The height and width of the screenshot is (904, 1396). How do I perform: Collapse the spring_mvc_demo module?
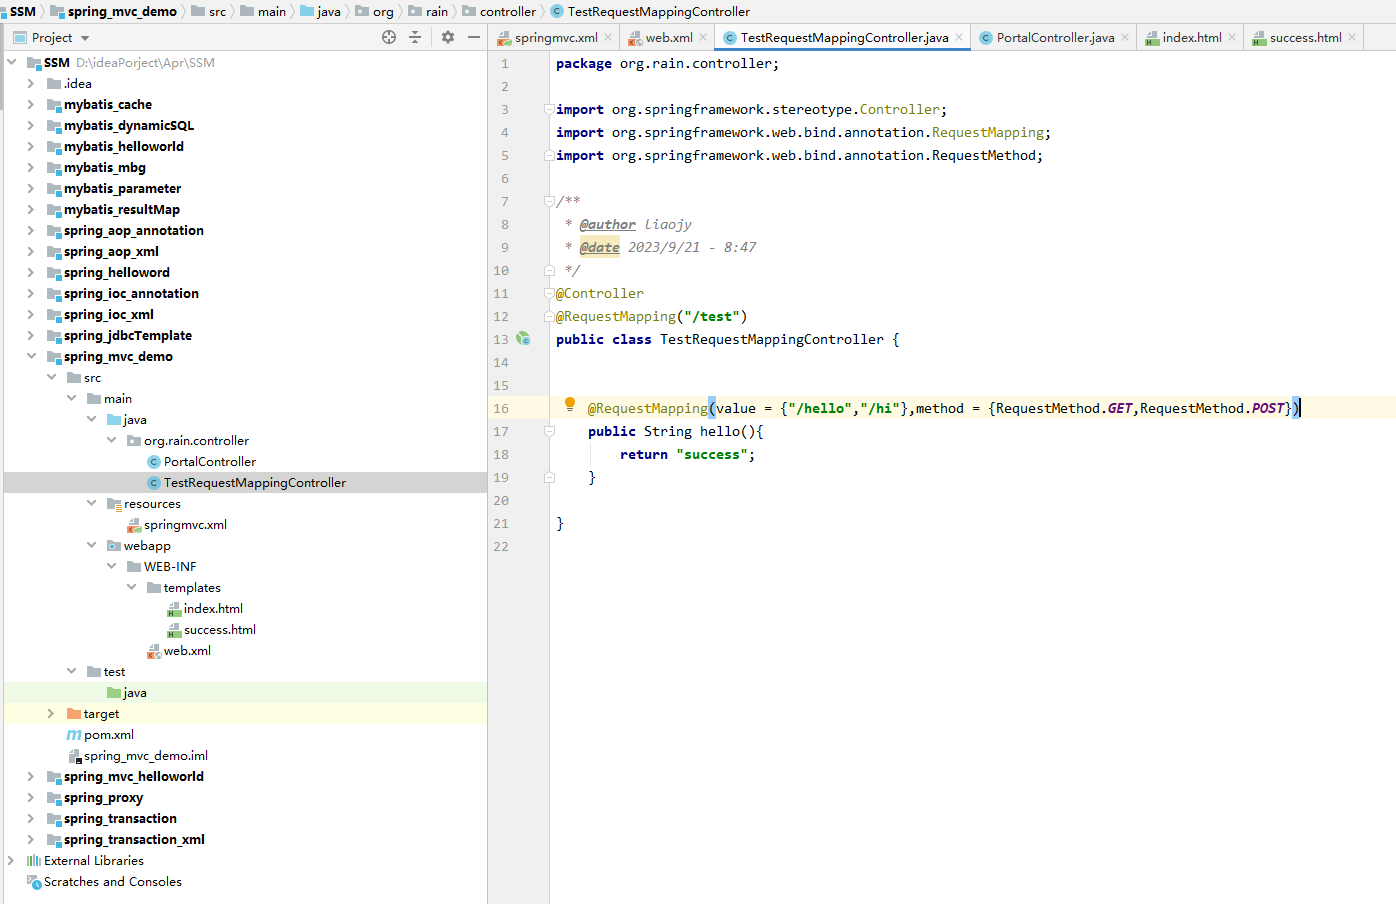(x=31, y=356)
